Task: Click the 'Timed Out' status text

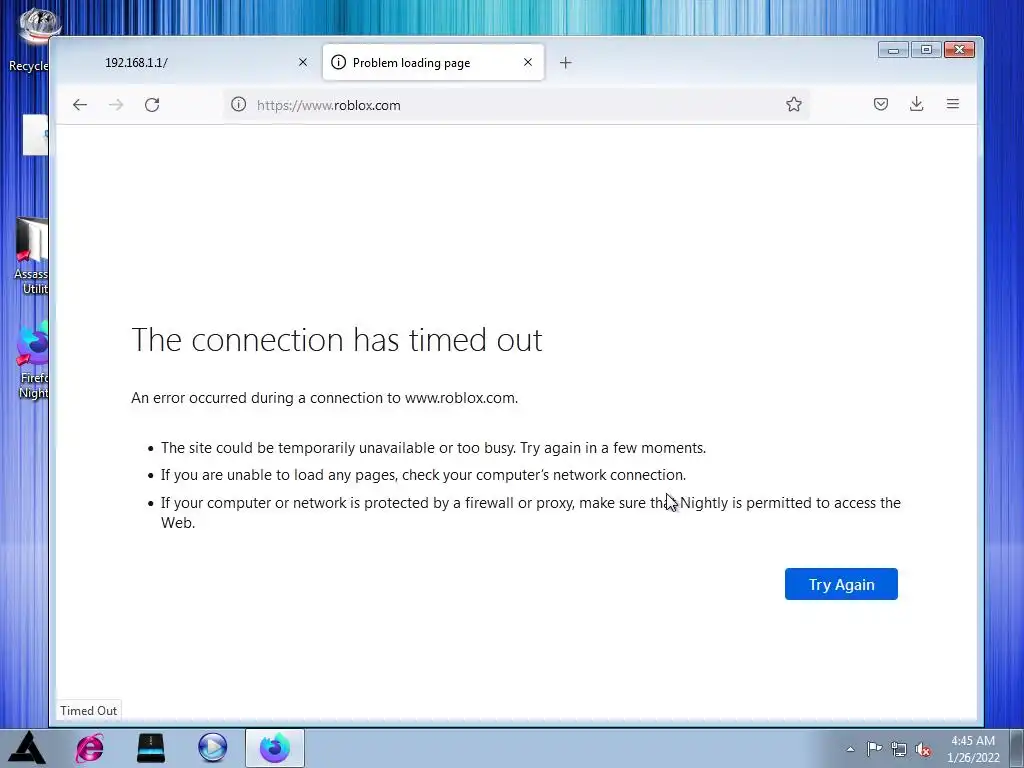Action: 88,711
